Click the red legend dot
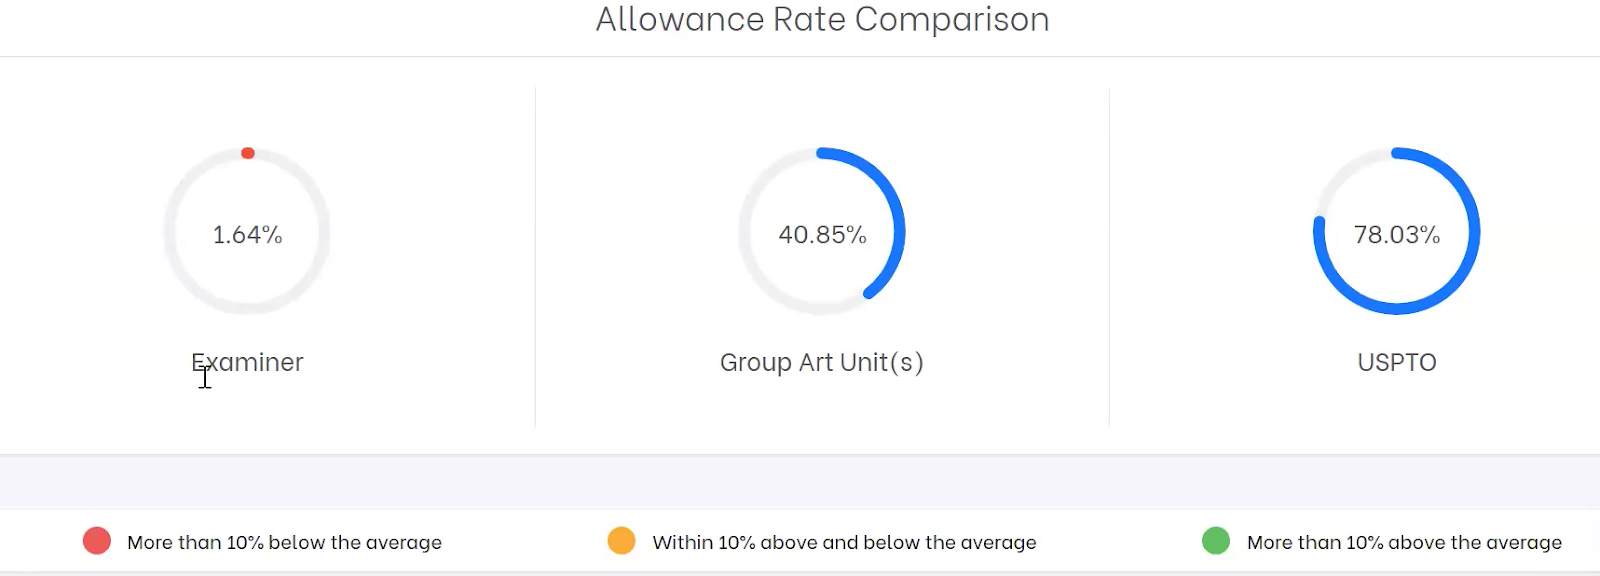1600x576 pixels. 97,541
